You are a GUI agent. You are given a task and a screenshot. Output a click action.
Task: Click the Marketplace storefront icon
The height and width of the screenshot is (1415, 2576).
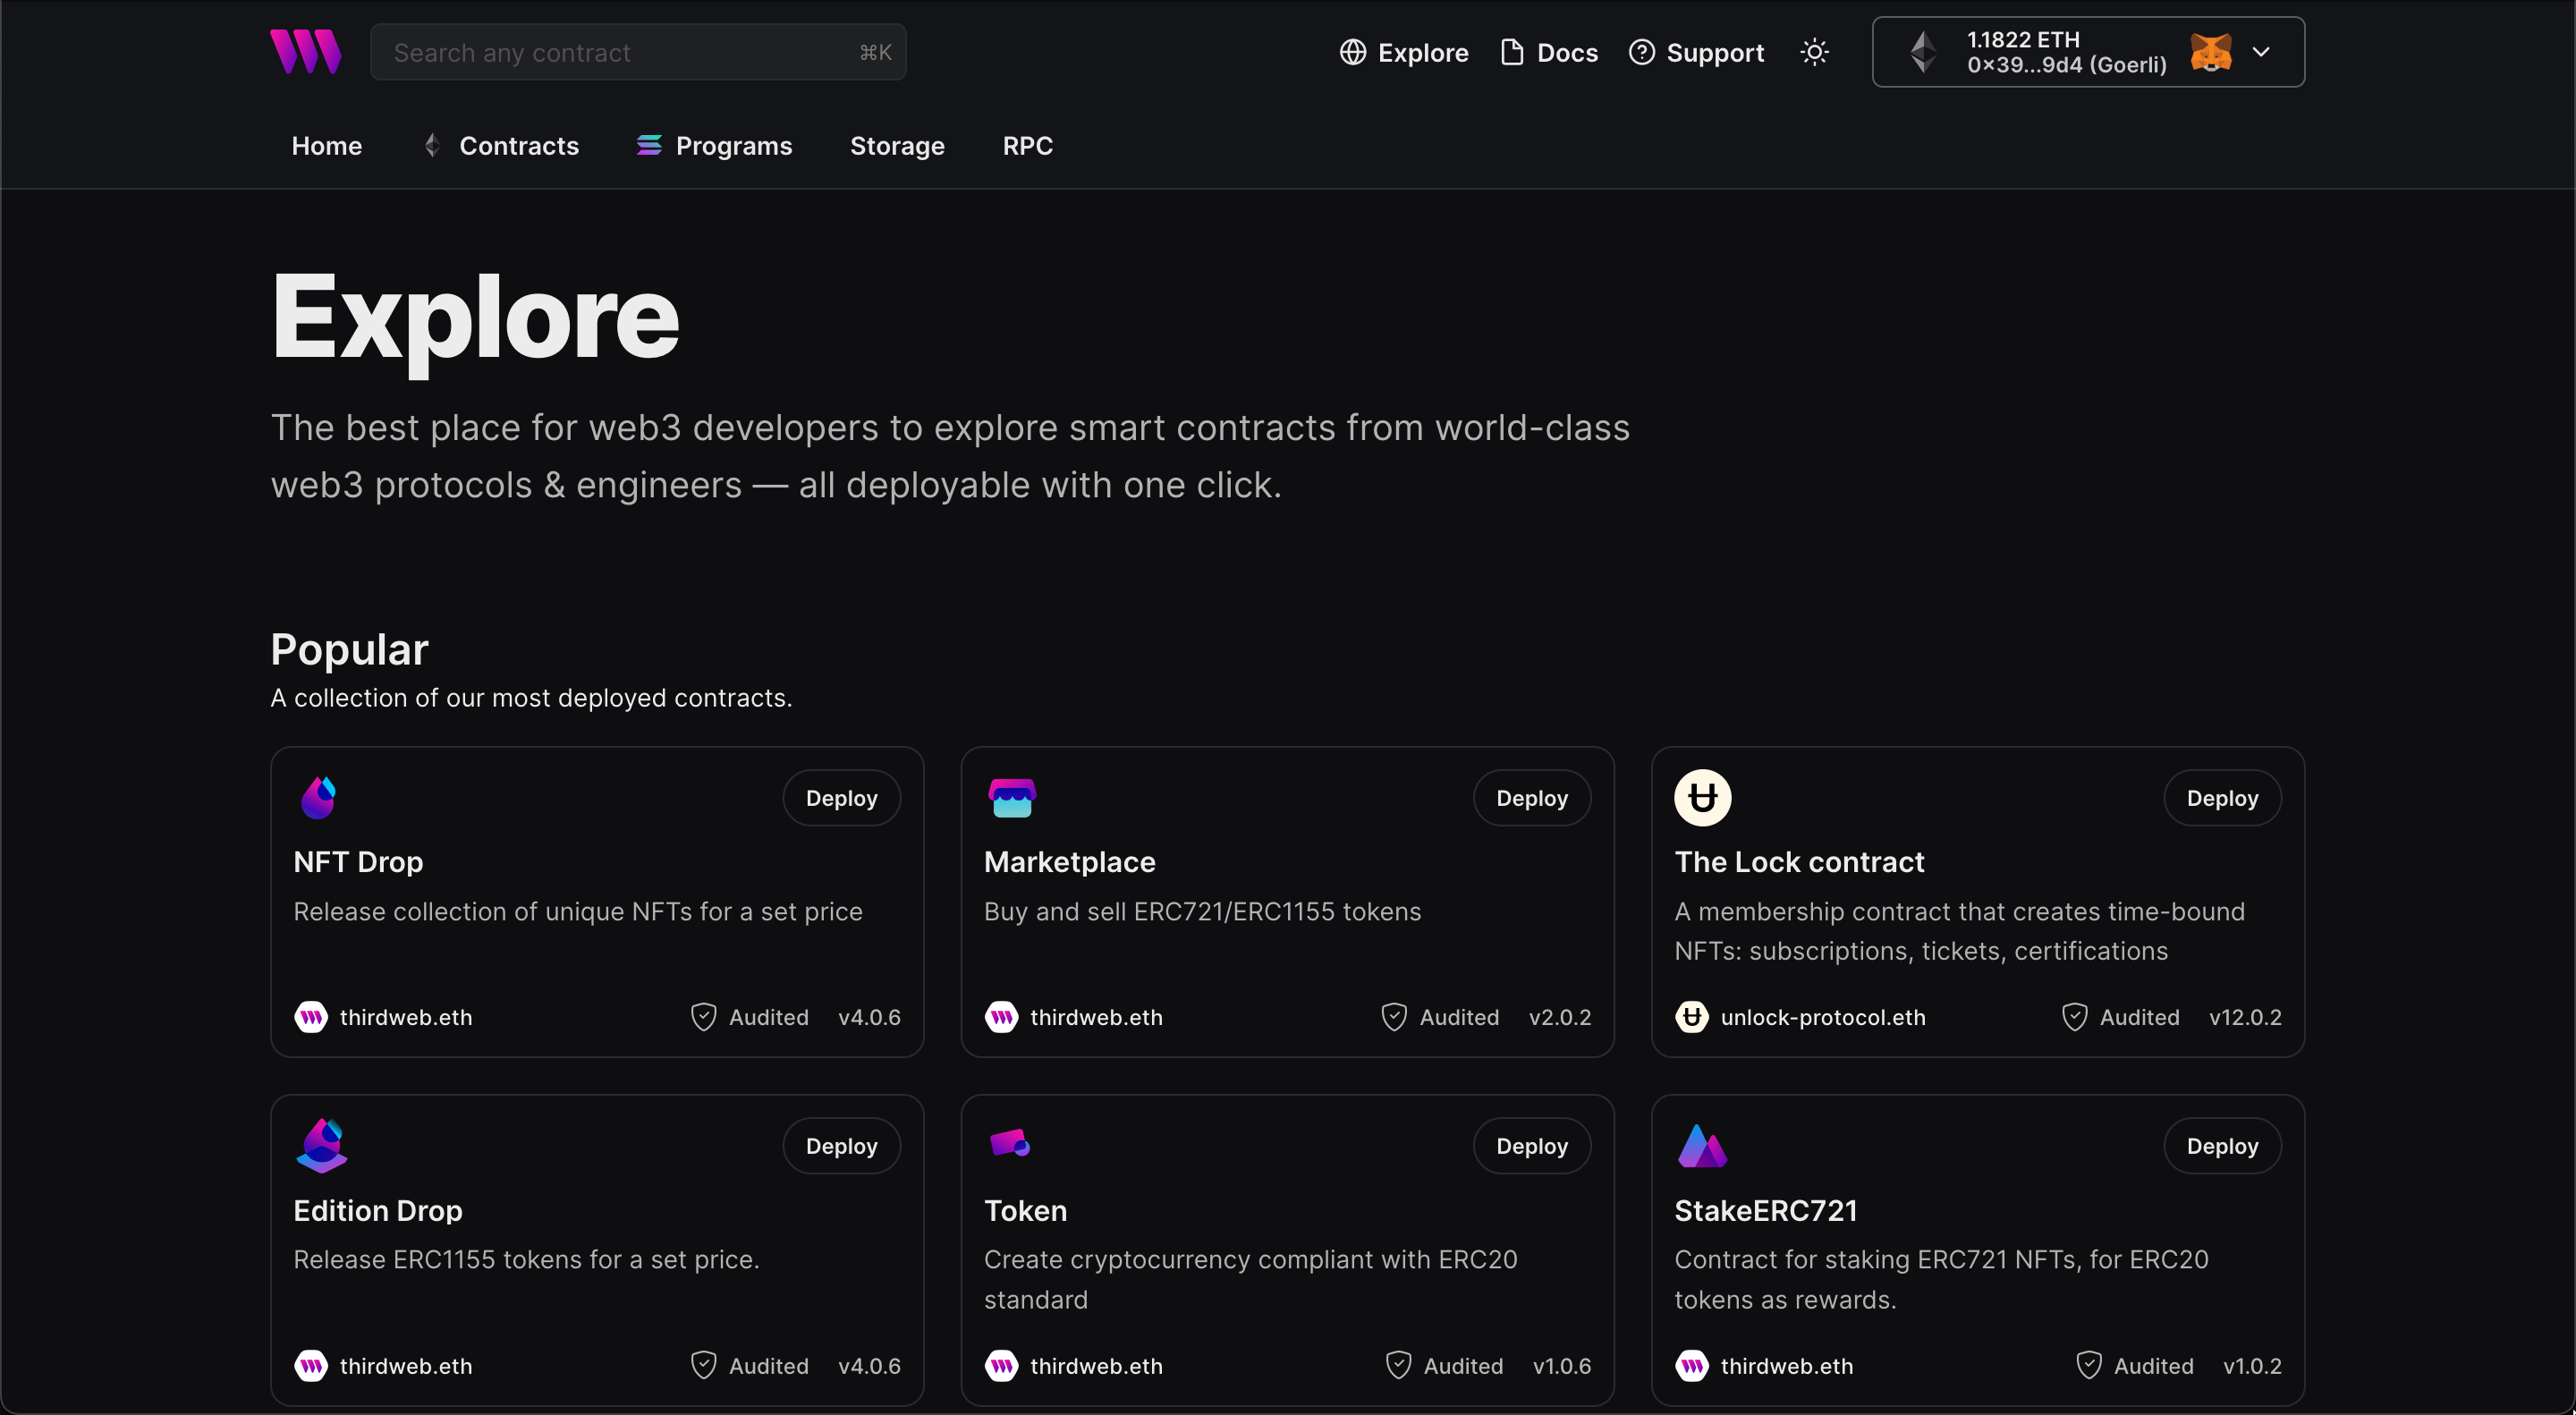1011,797
